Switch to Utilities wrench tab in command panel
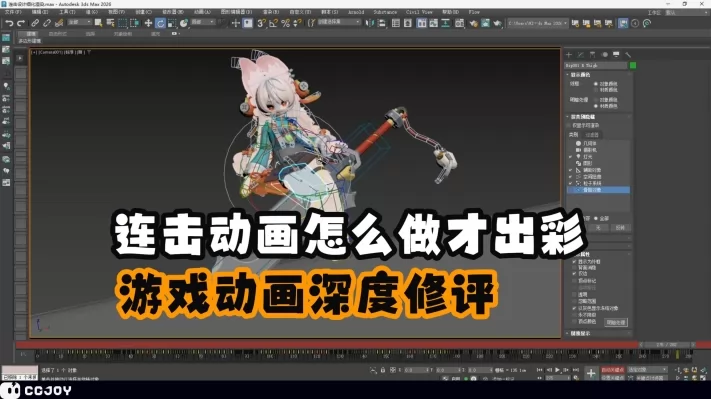 [628, 54]
